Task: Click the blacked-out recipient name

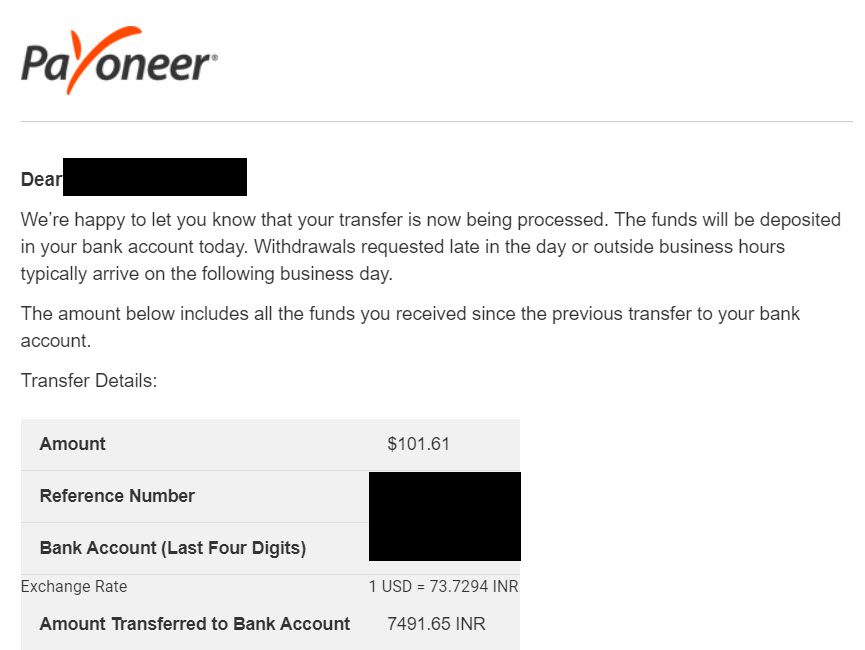Action: (155, 177)
